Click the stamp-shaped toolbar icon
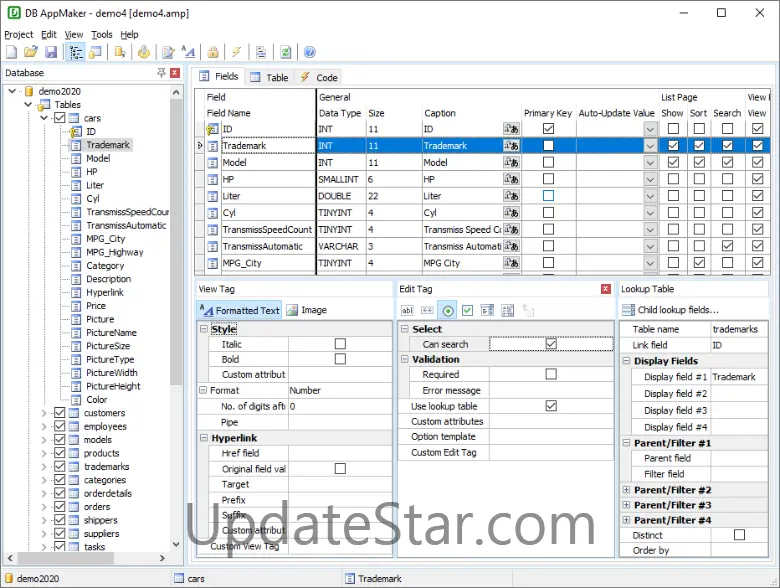This screenshot has width=780, height=588. (144, 52)
